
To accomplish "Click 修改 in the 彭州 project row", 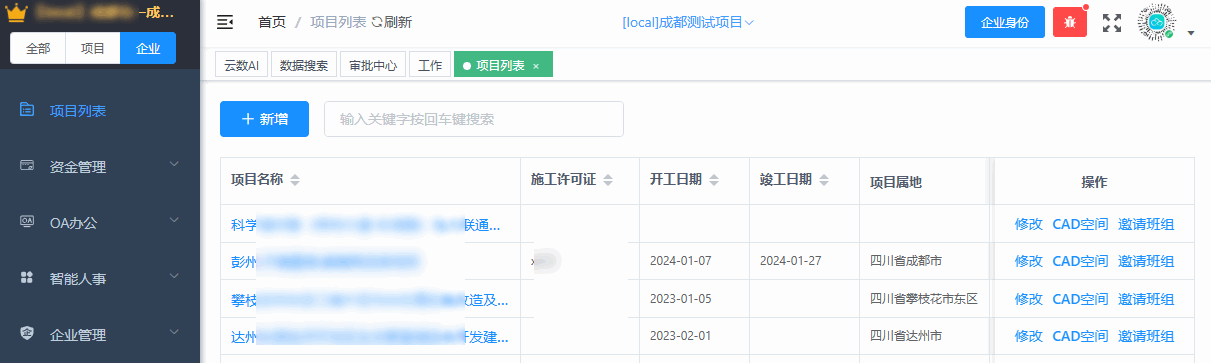I will (1028, 261).
